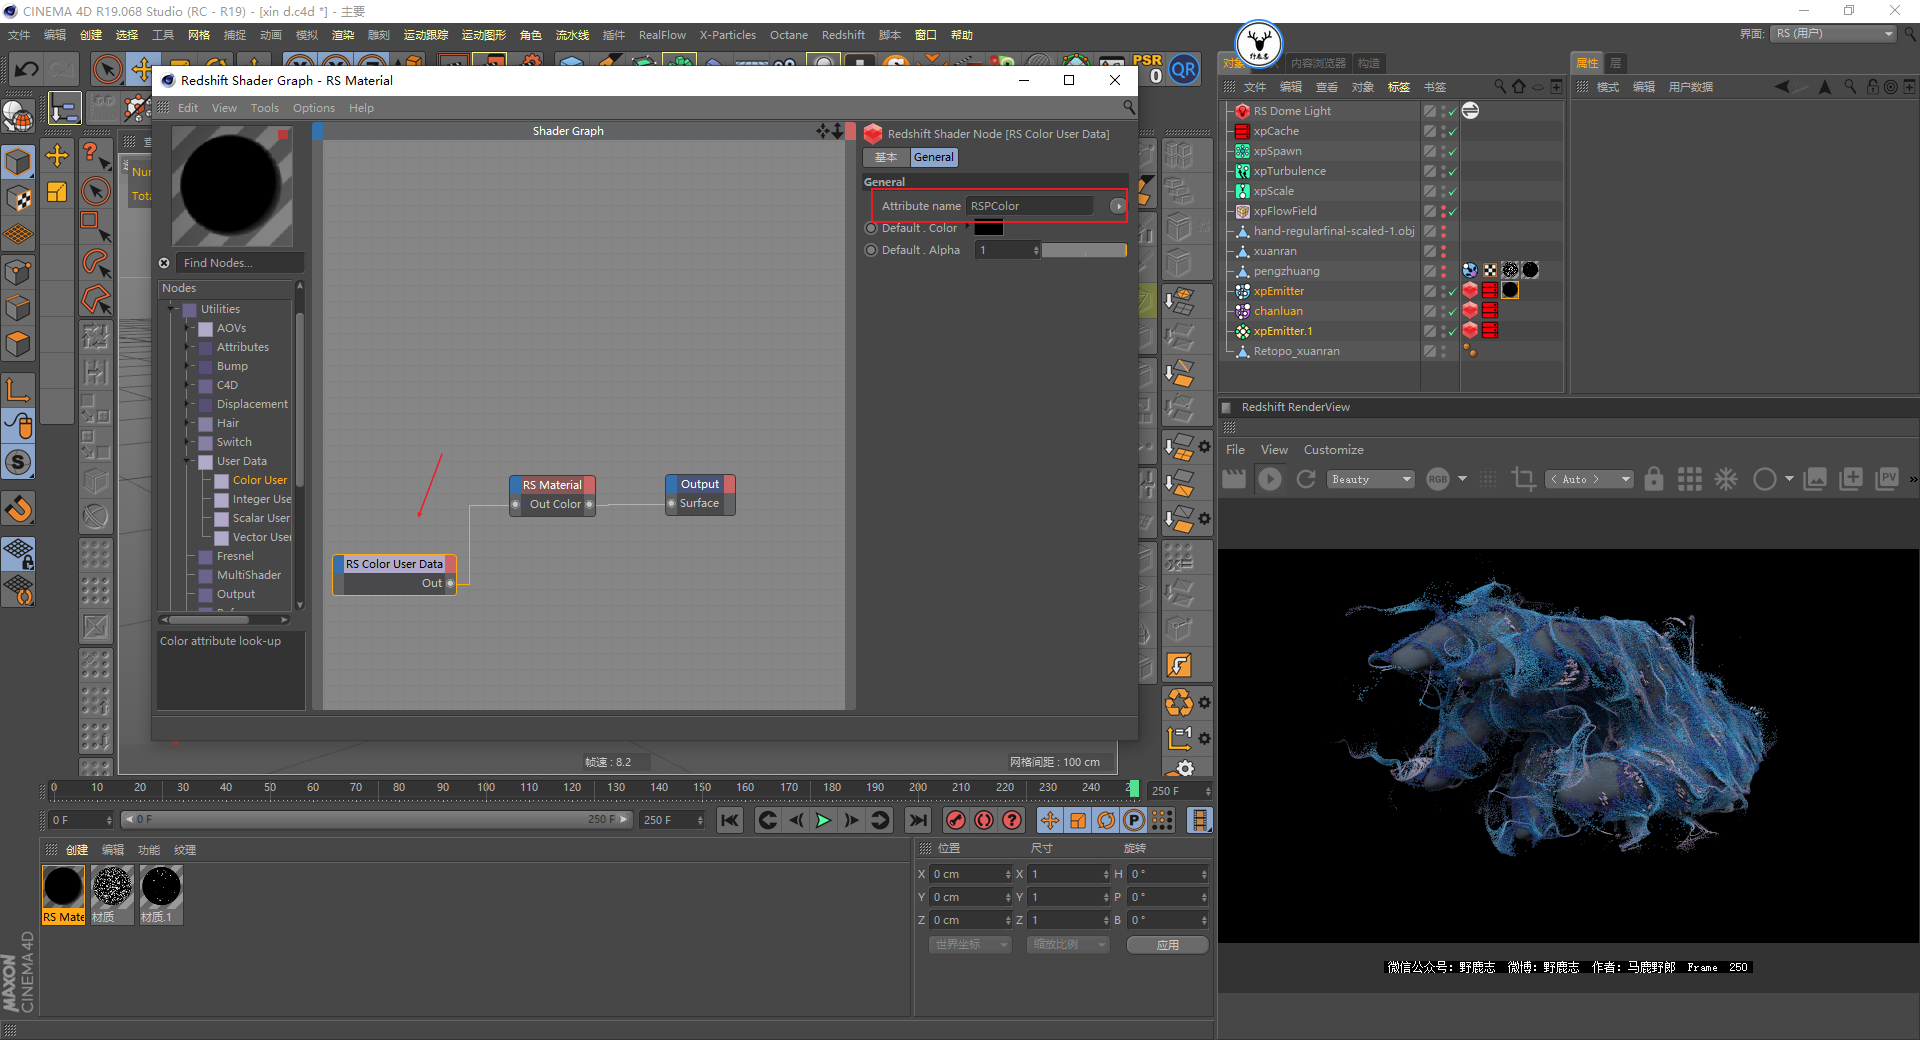Open the Customize menu in RenderView
1920x1040 pixels.
coord(1333,450)
